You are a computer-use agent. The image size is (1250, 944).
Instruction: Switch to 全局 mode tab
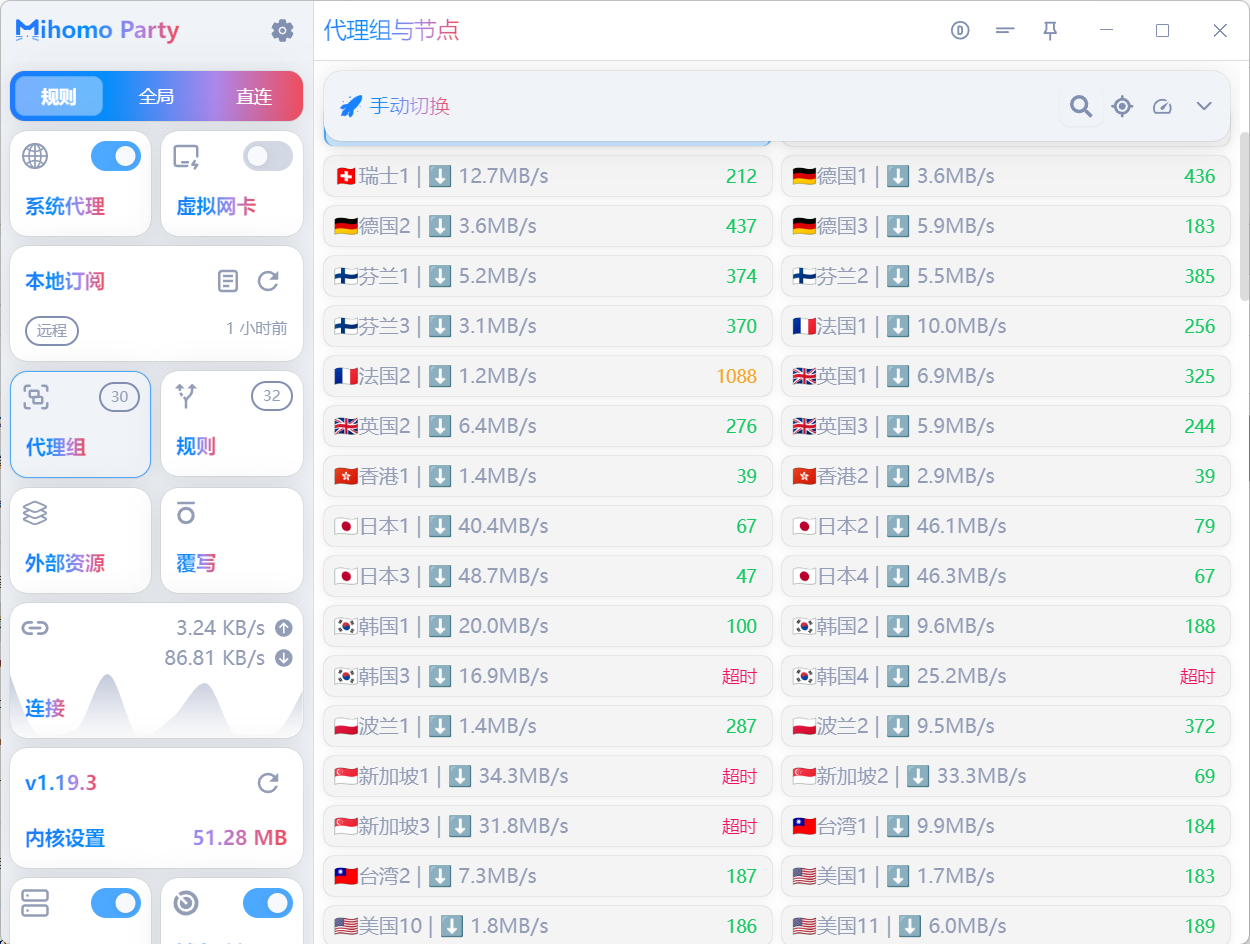(156, 97)
